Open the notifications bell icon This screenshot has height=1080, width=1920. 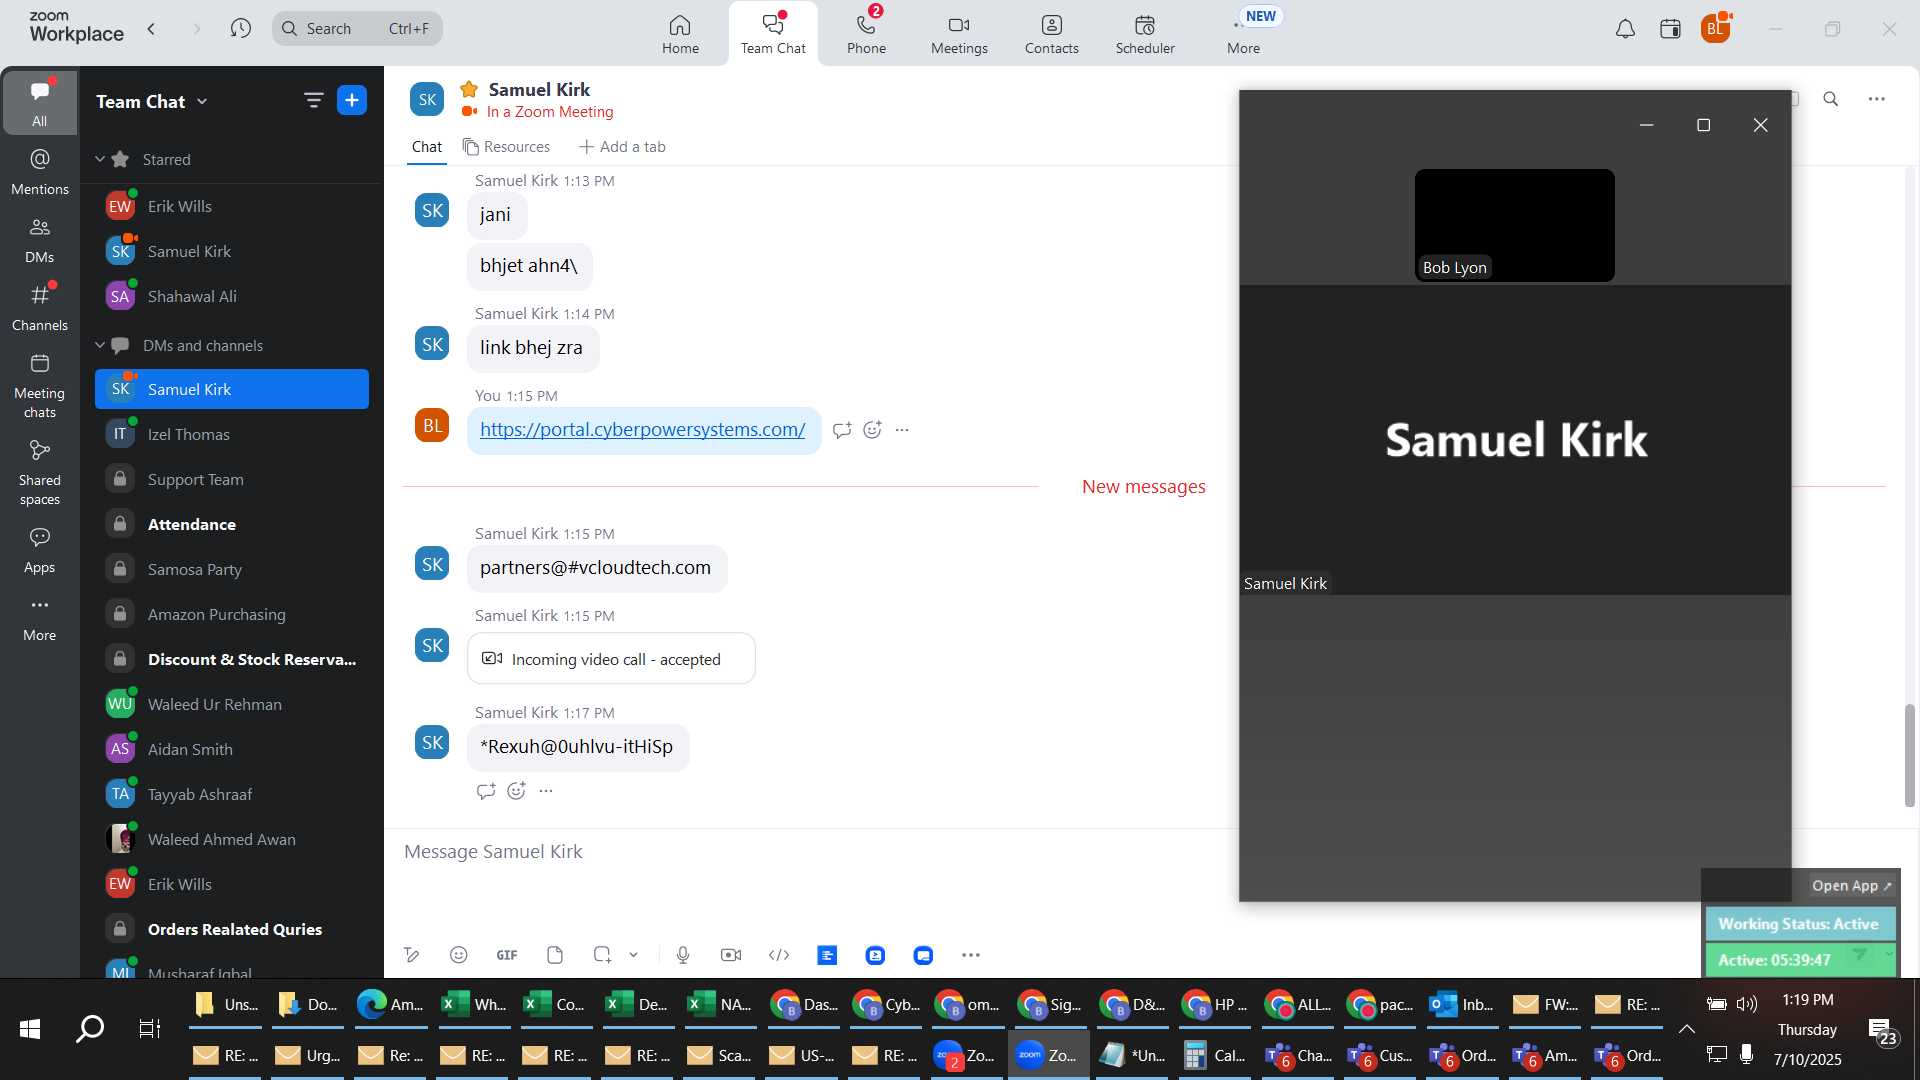point(1625,29)
